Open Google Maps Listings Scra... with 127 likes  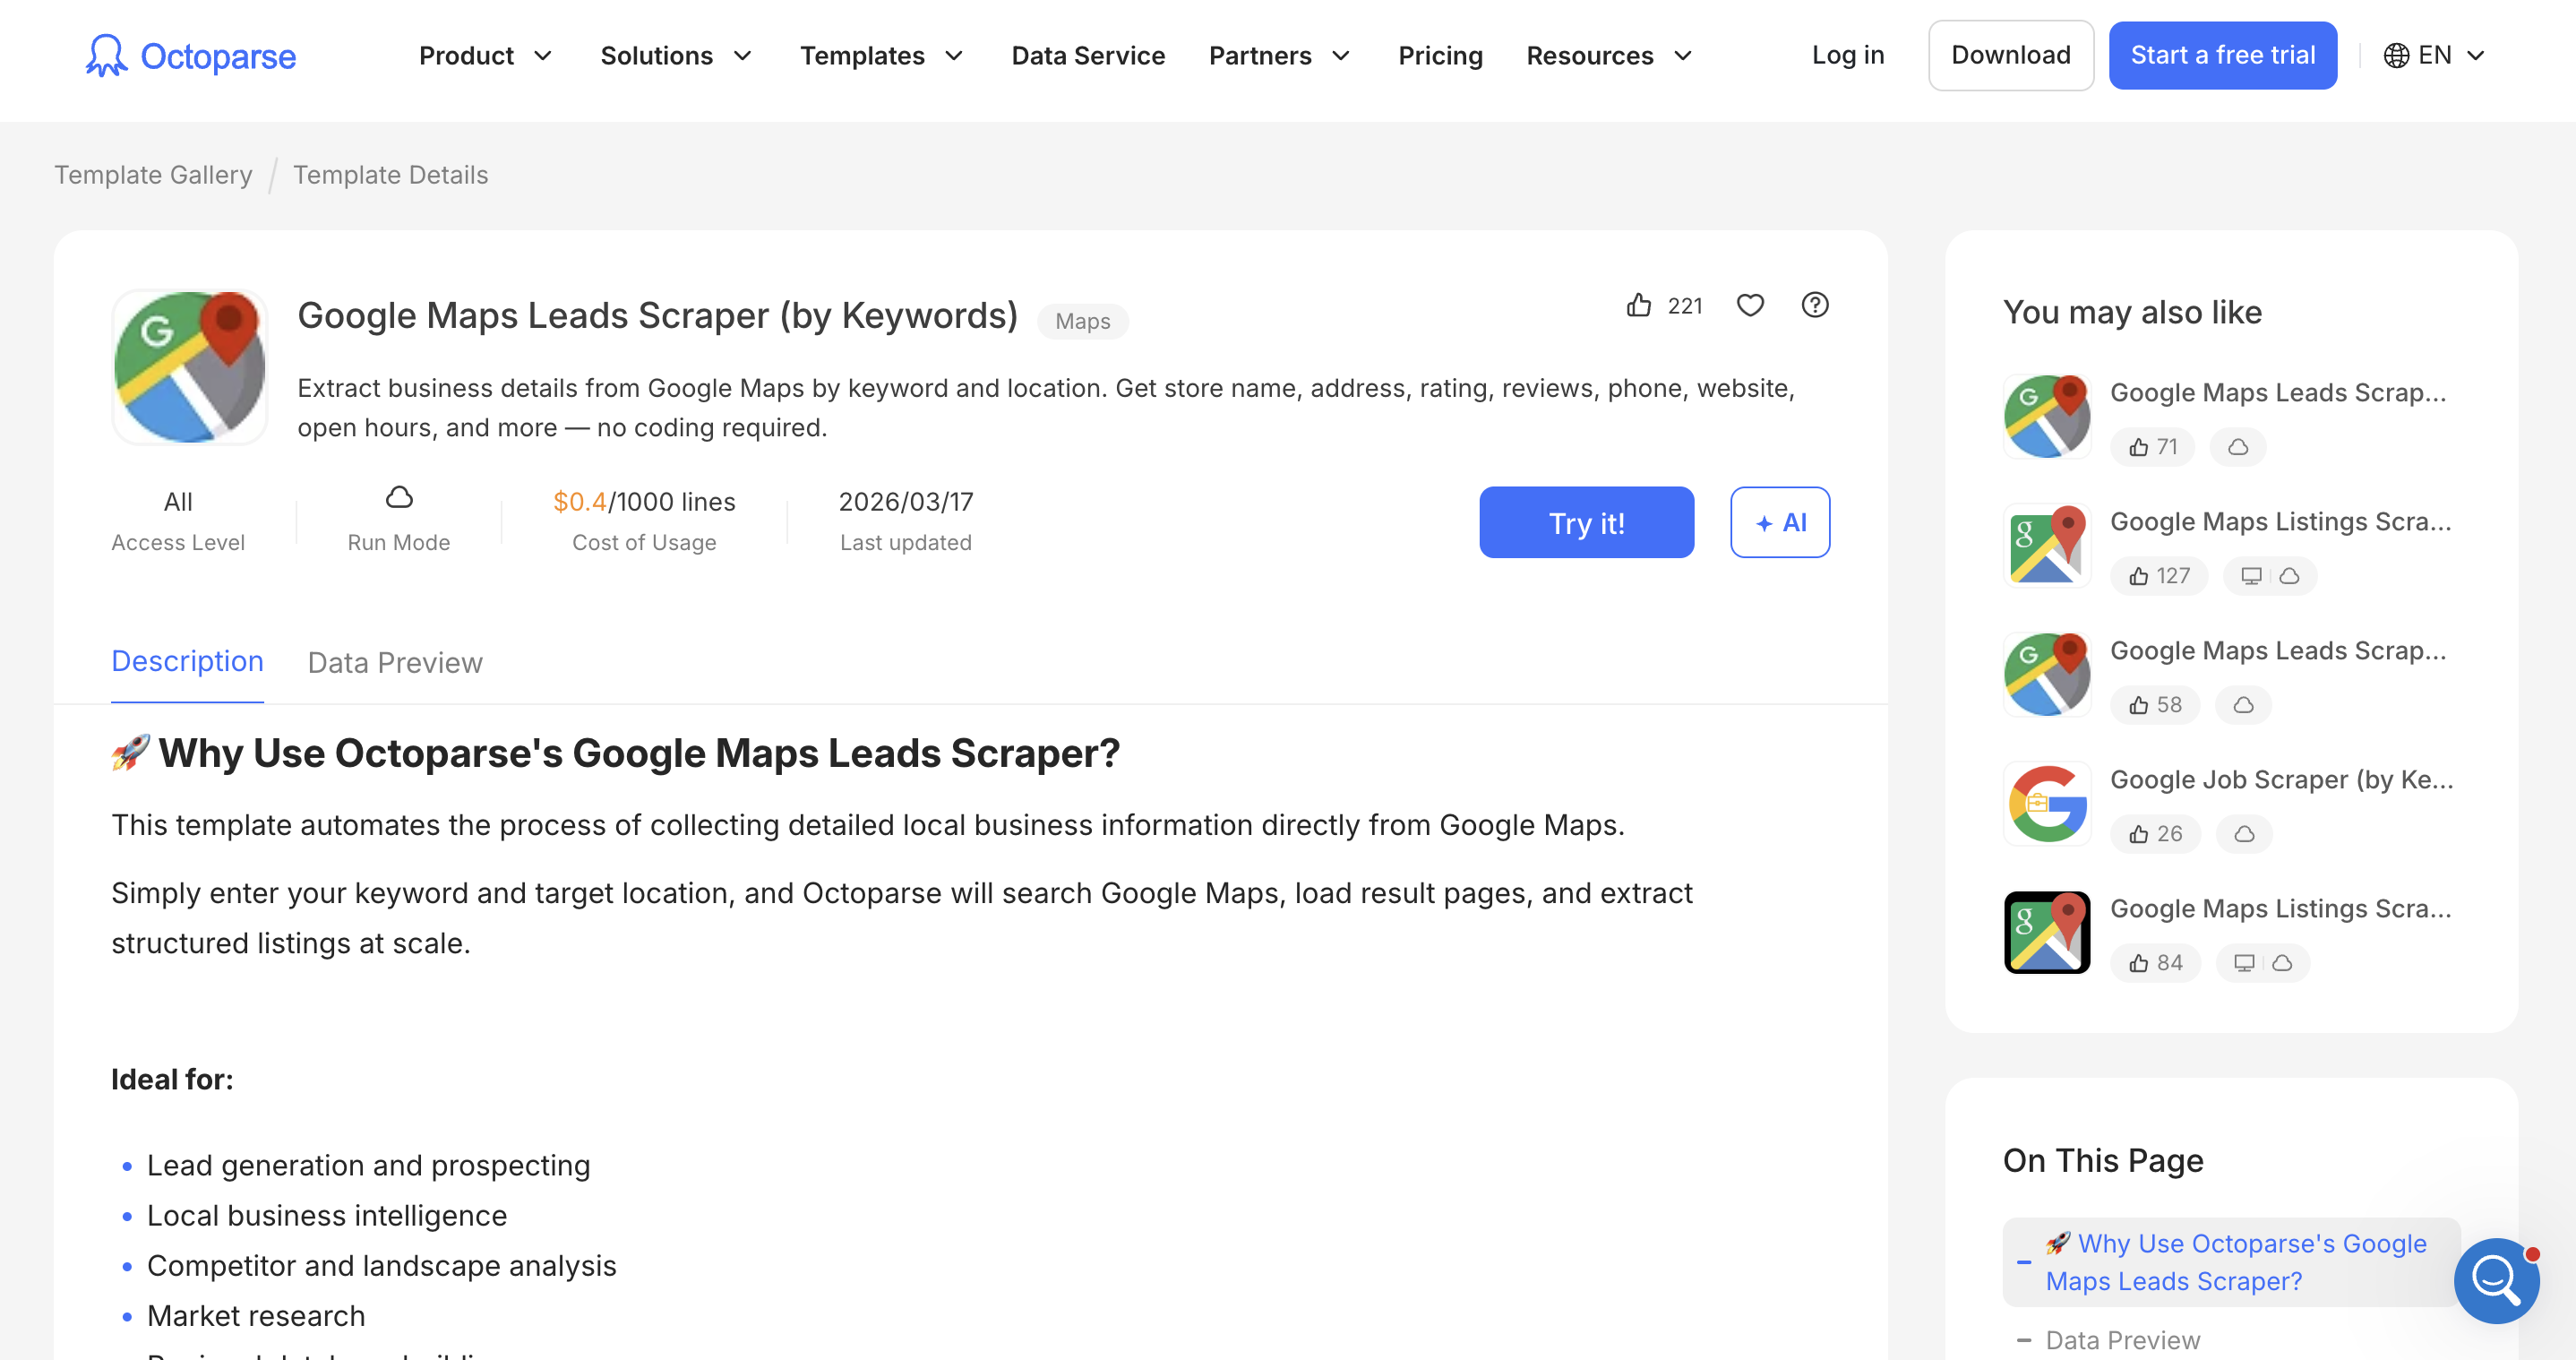(2281, 522)
